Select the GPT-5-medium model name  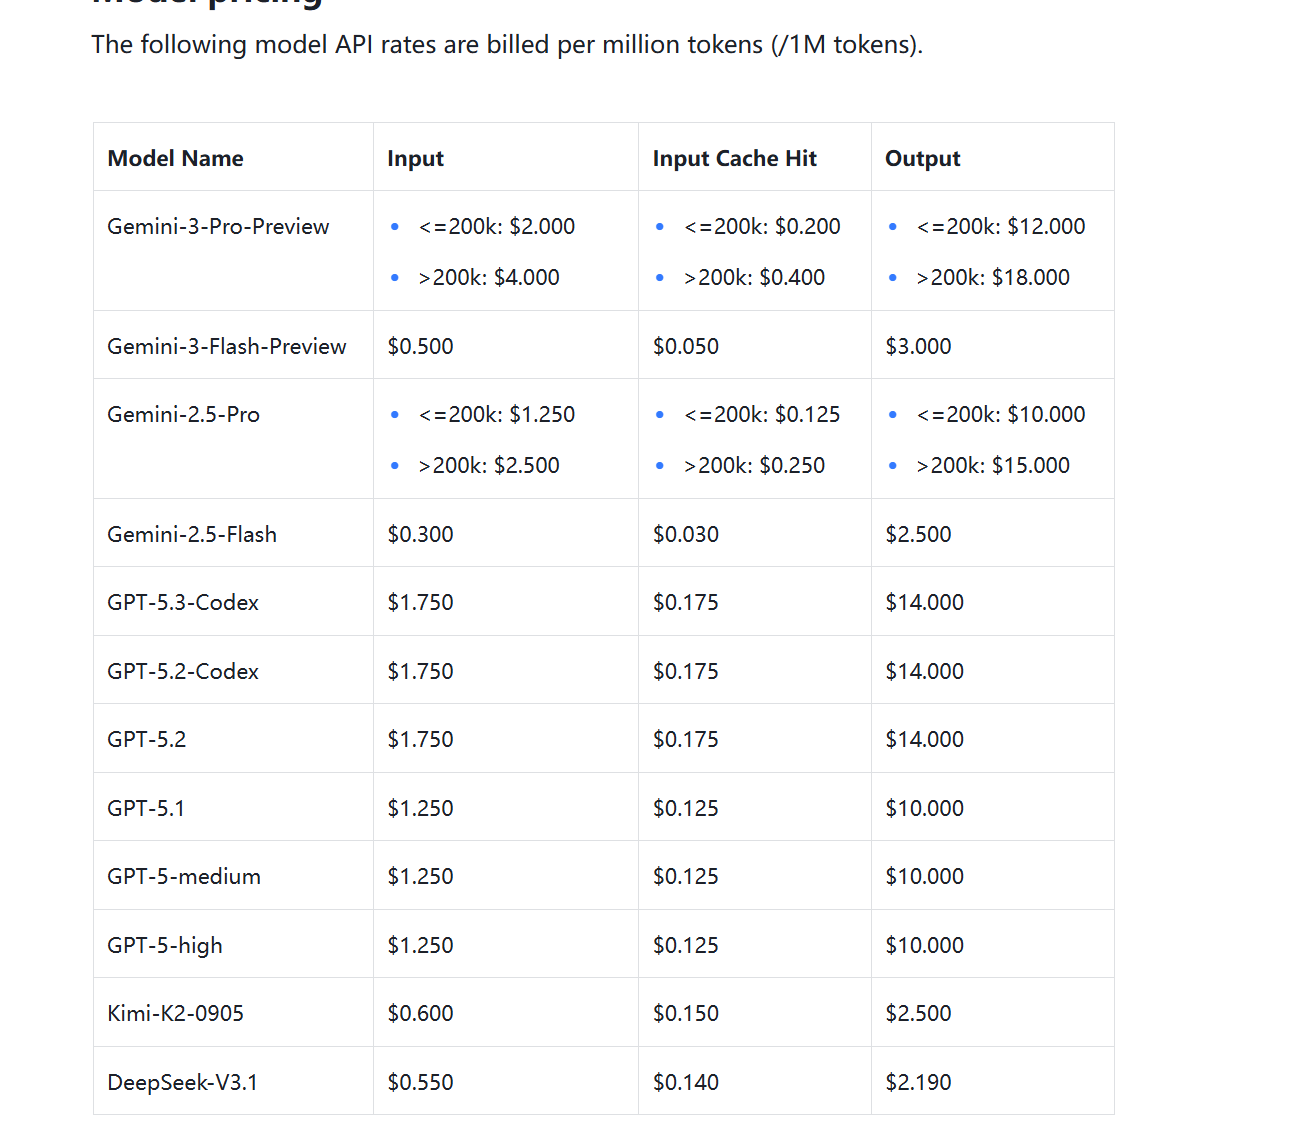pos(184,876)
